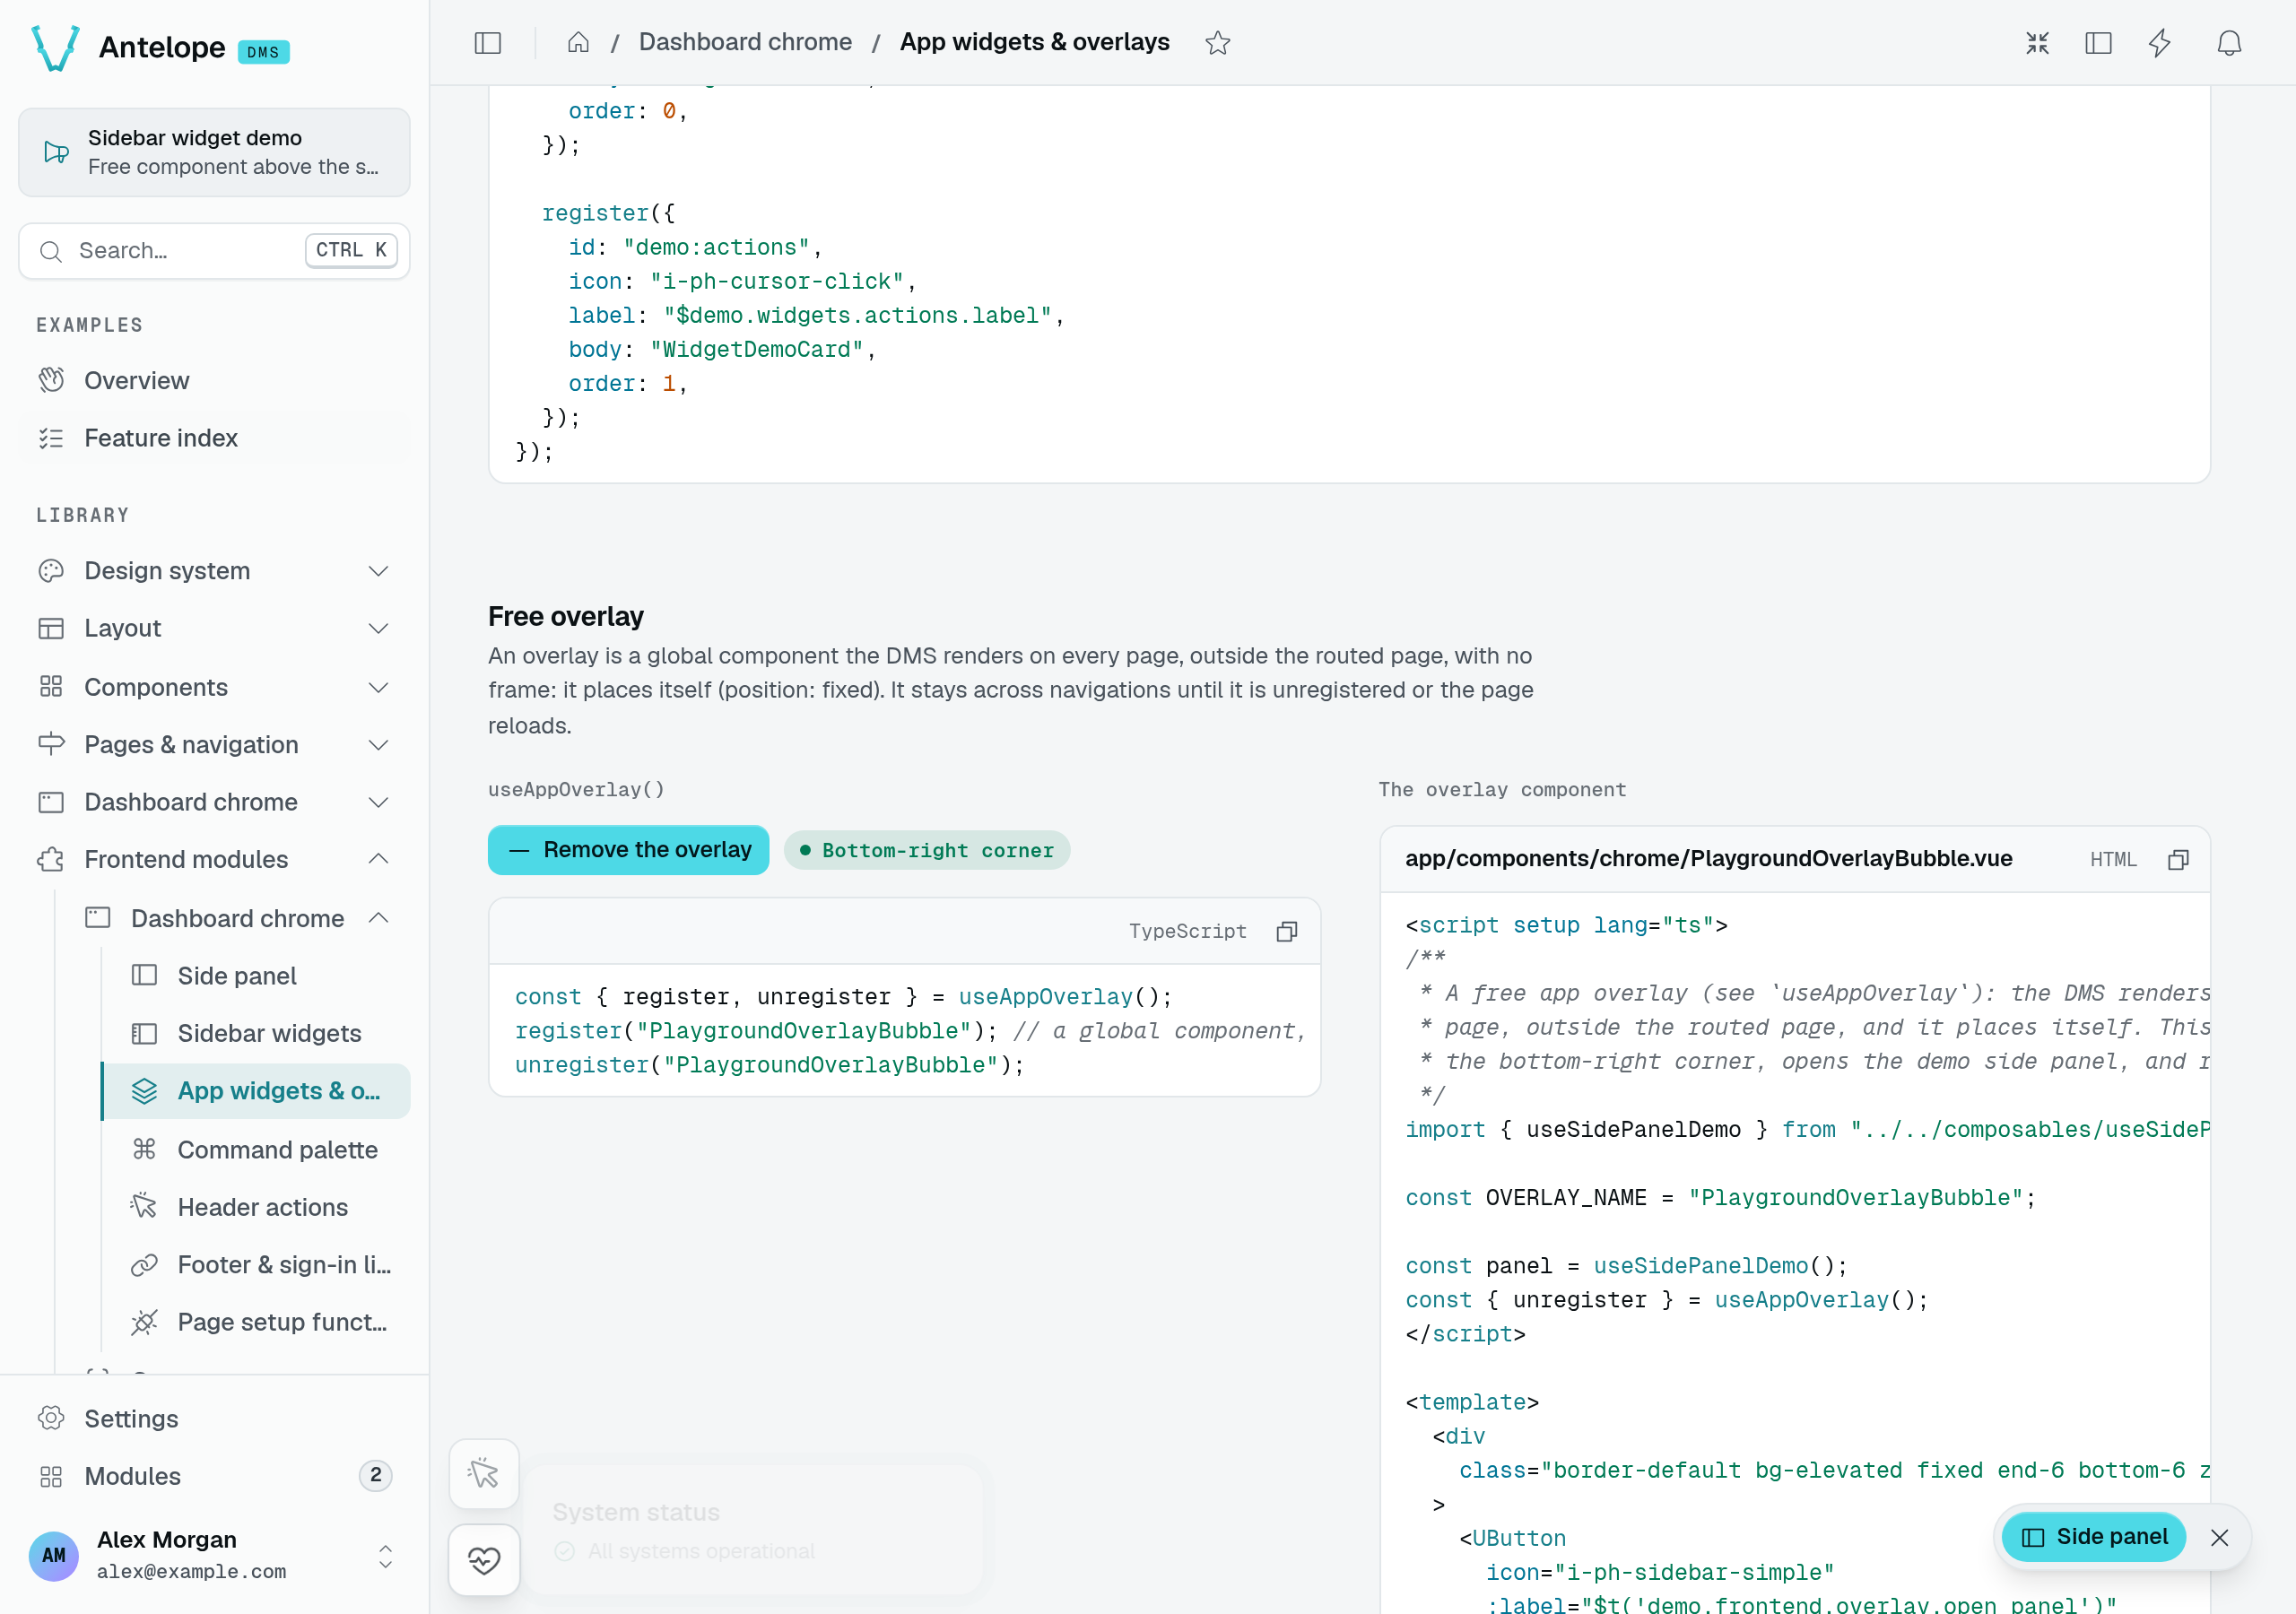This screenshot has height=1614, width=2296.
Task: Select Side panel tree item
Action: pyautogui.click(x=257, y=975)
